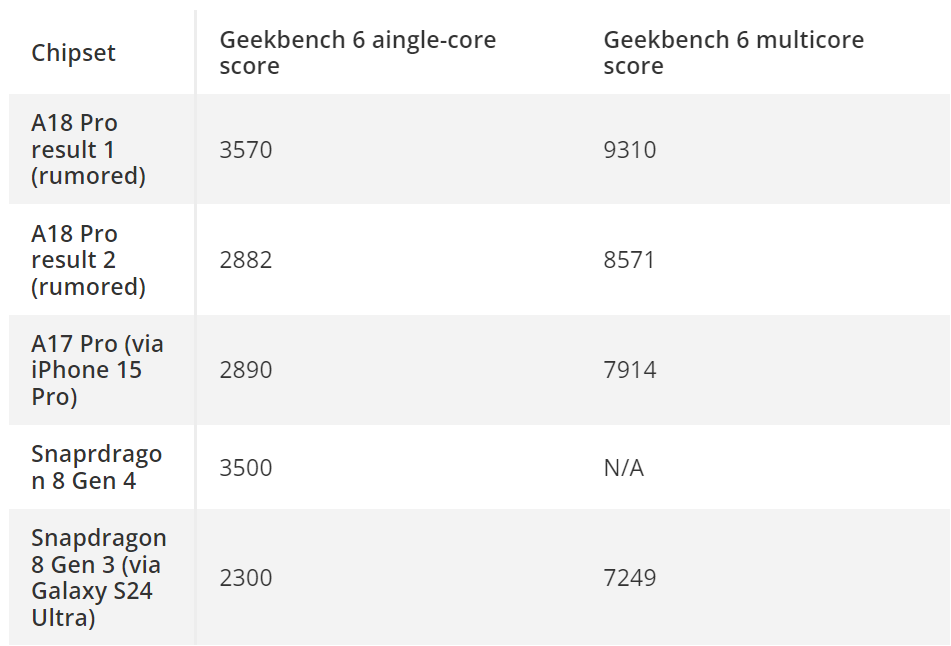
Task: Click the 2882 single-core score value
Action: click(x=246, y=260)
